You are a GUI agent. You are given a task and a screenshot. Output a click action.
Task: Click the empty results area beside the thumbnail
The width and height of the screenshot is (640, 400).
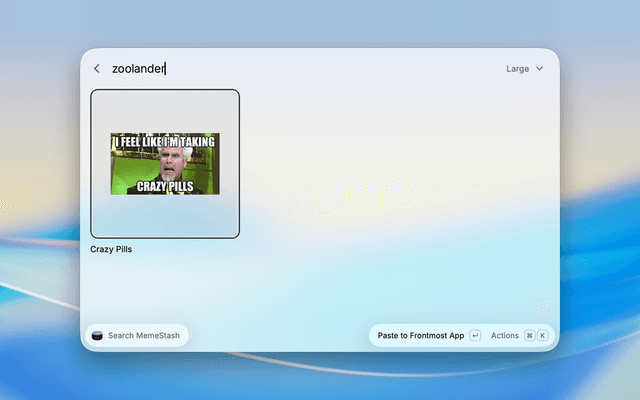coord(396,184)
